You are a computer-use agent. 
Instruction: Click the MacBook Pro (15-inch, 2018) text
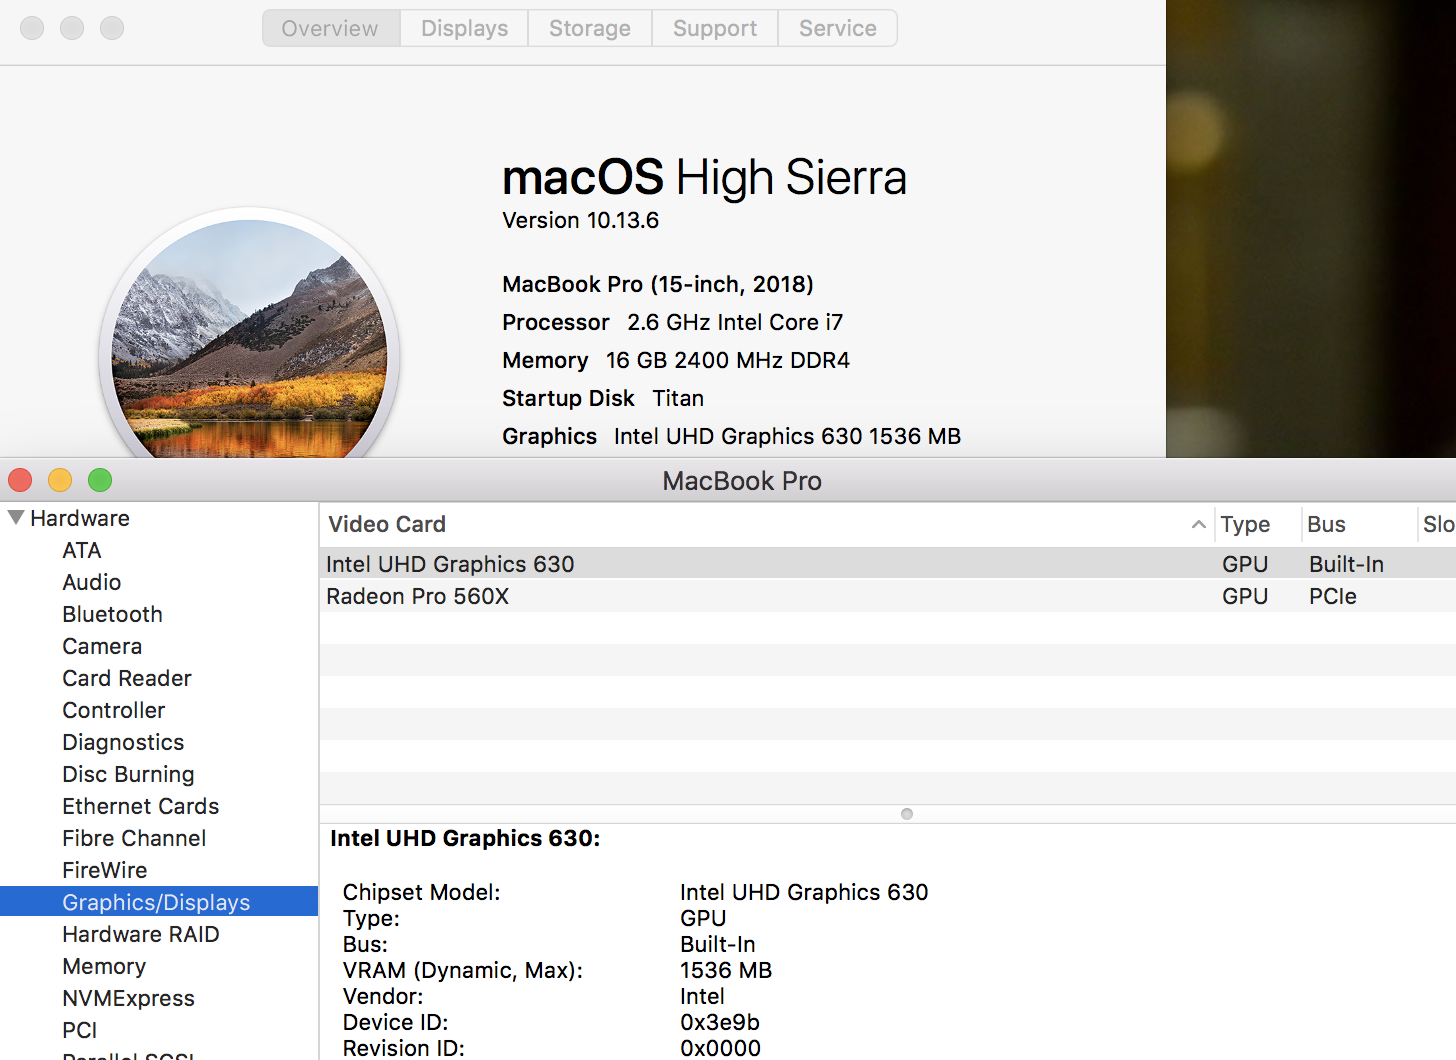tap(658, 284)
